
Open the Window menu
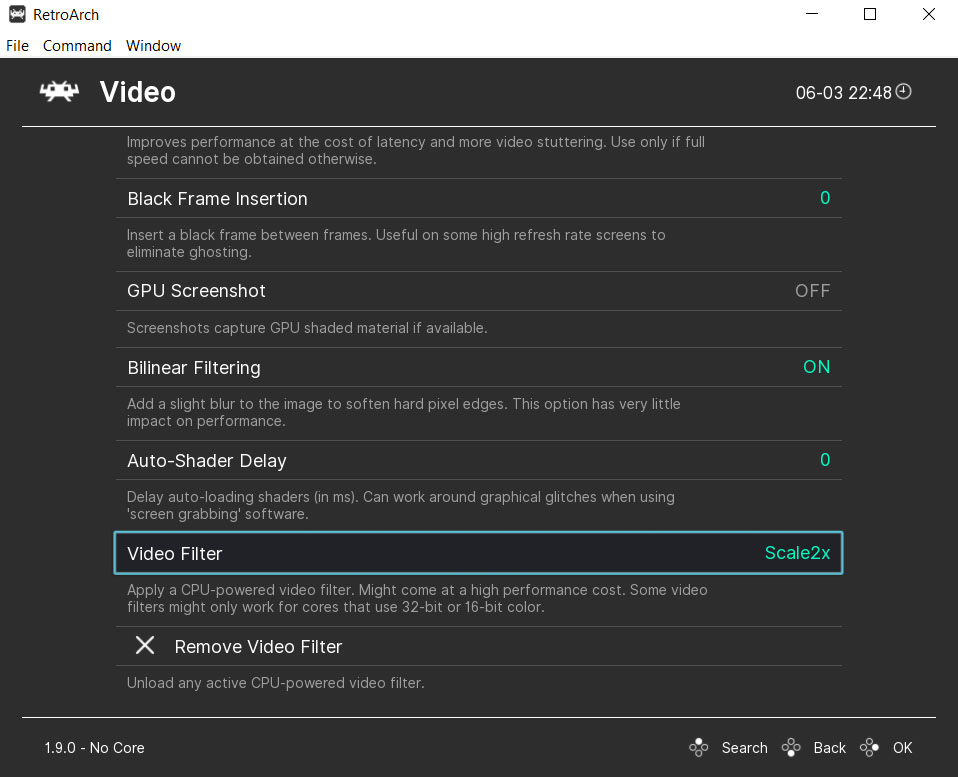153,46
